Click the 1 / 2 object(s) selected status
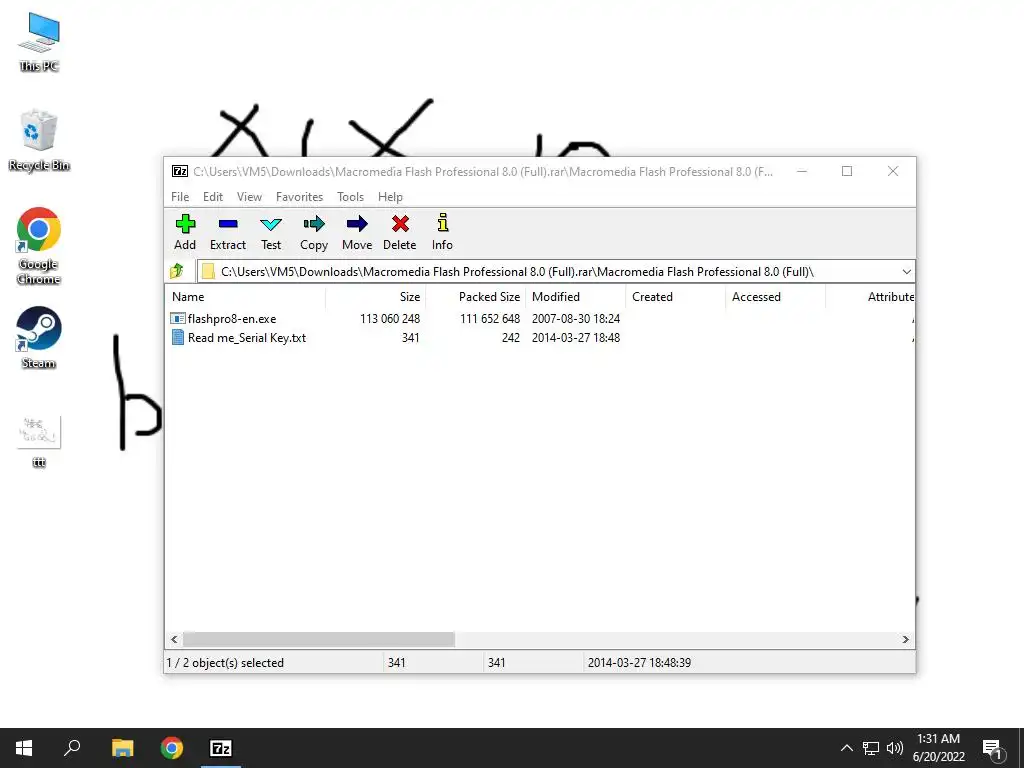Screen dimensions: 1024x768 [225, 662]
